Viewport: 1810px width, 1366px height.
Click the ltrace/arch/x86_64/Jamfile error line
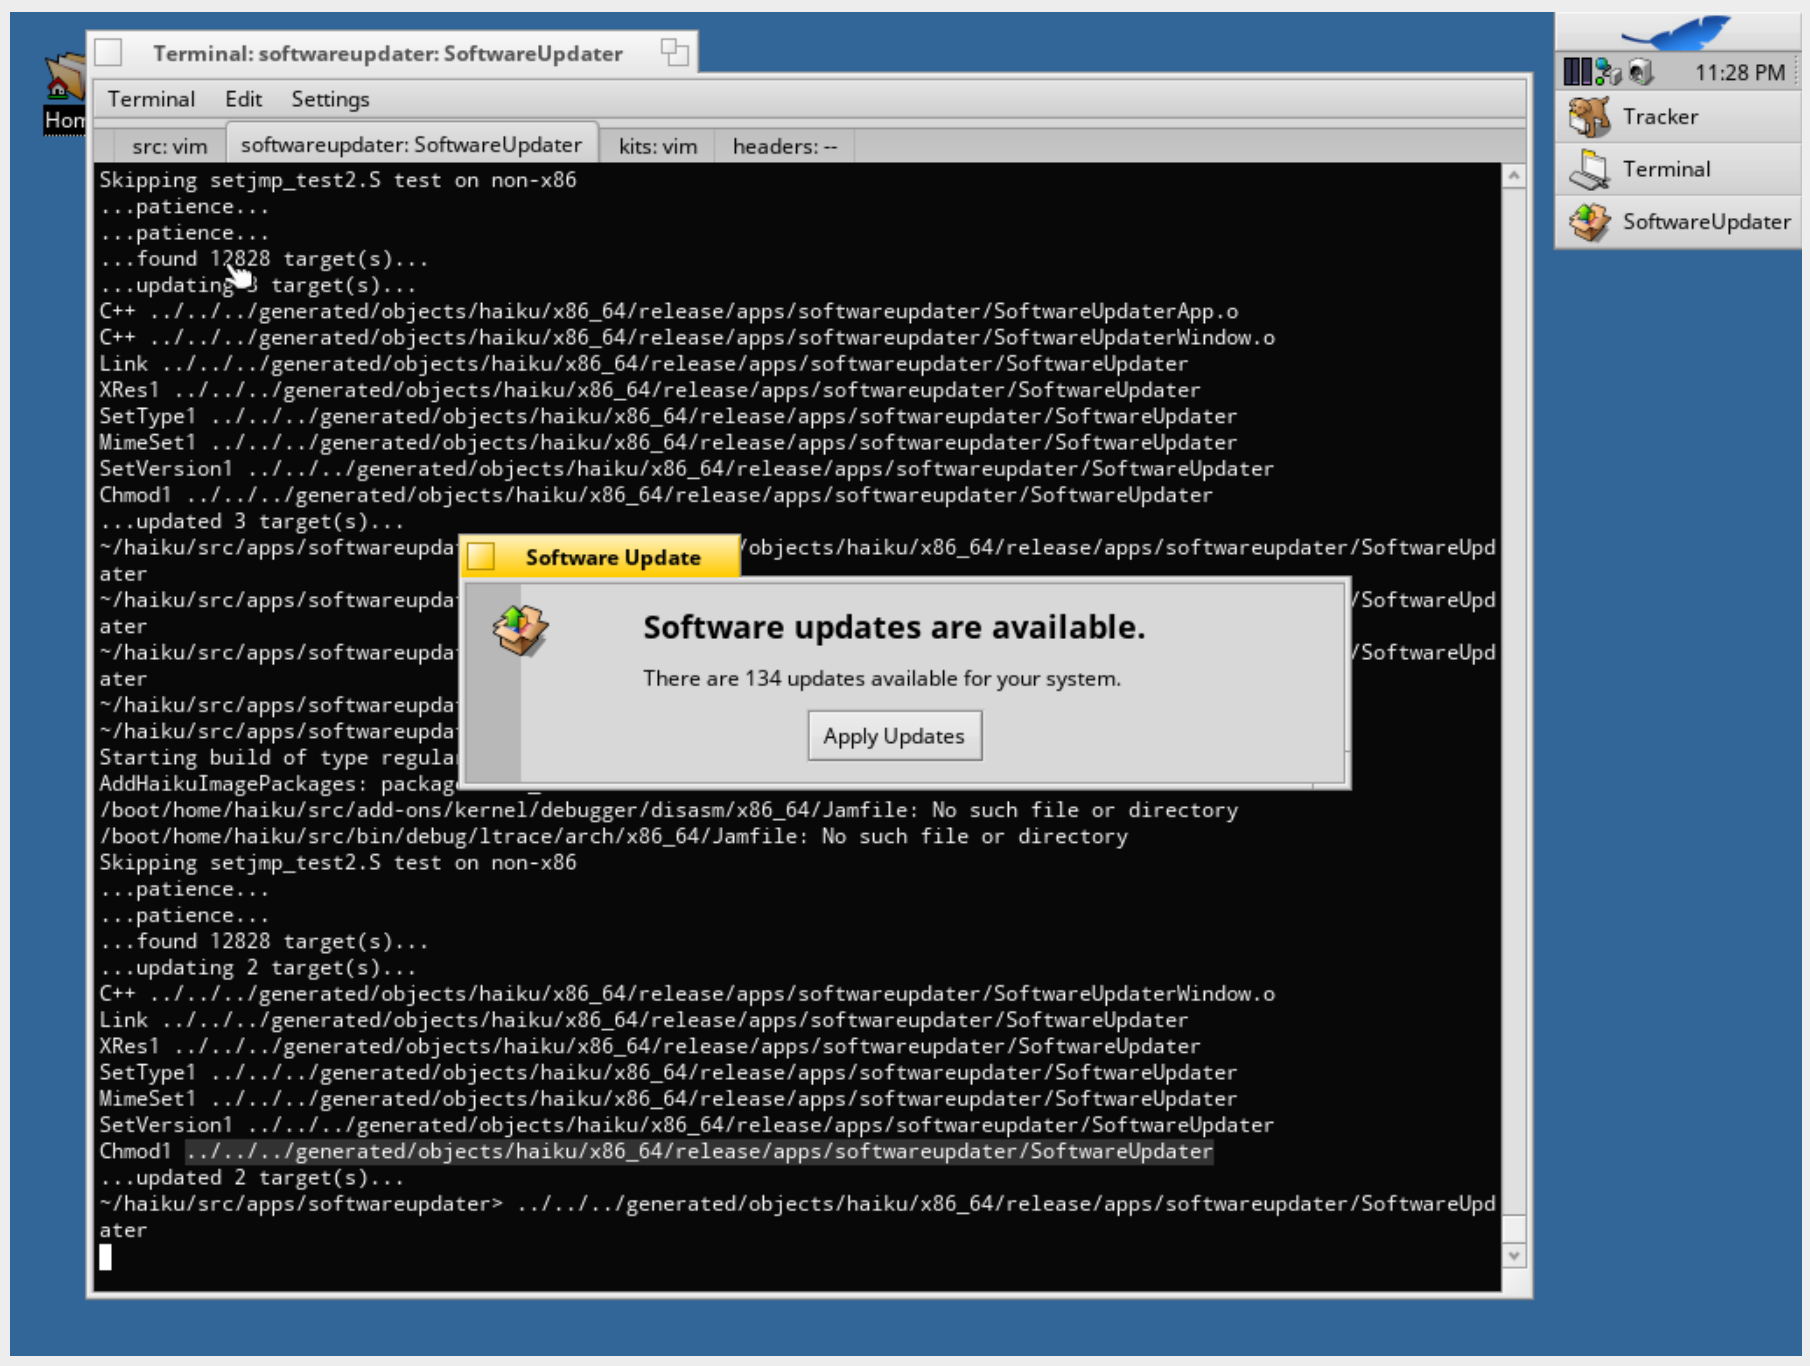click(x=613, y=836)
